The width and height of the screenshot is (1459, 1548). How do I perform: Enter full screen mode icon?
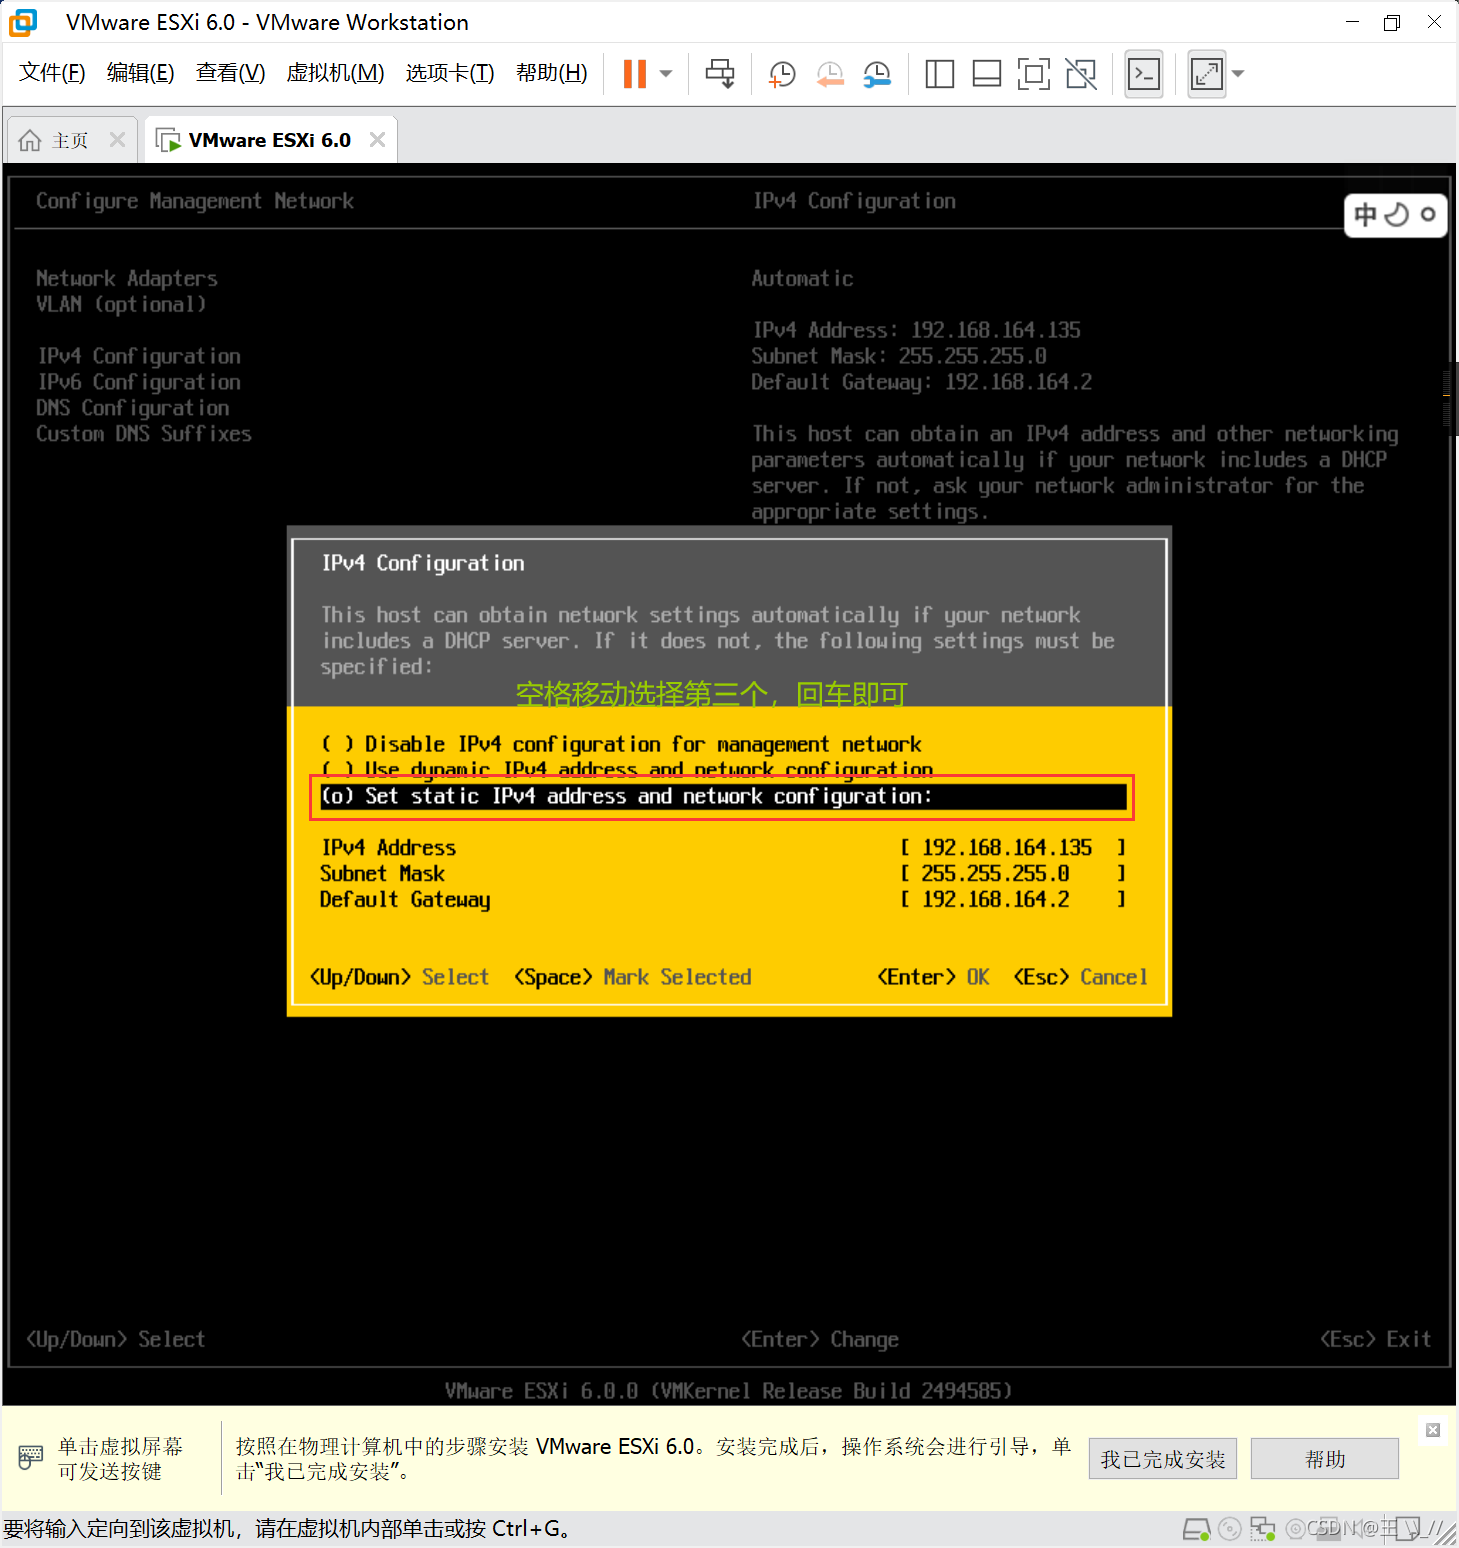(1034, 74)
